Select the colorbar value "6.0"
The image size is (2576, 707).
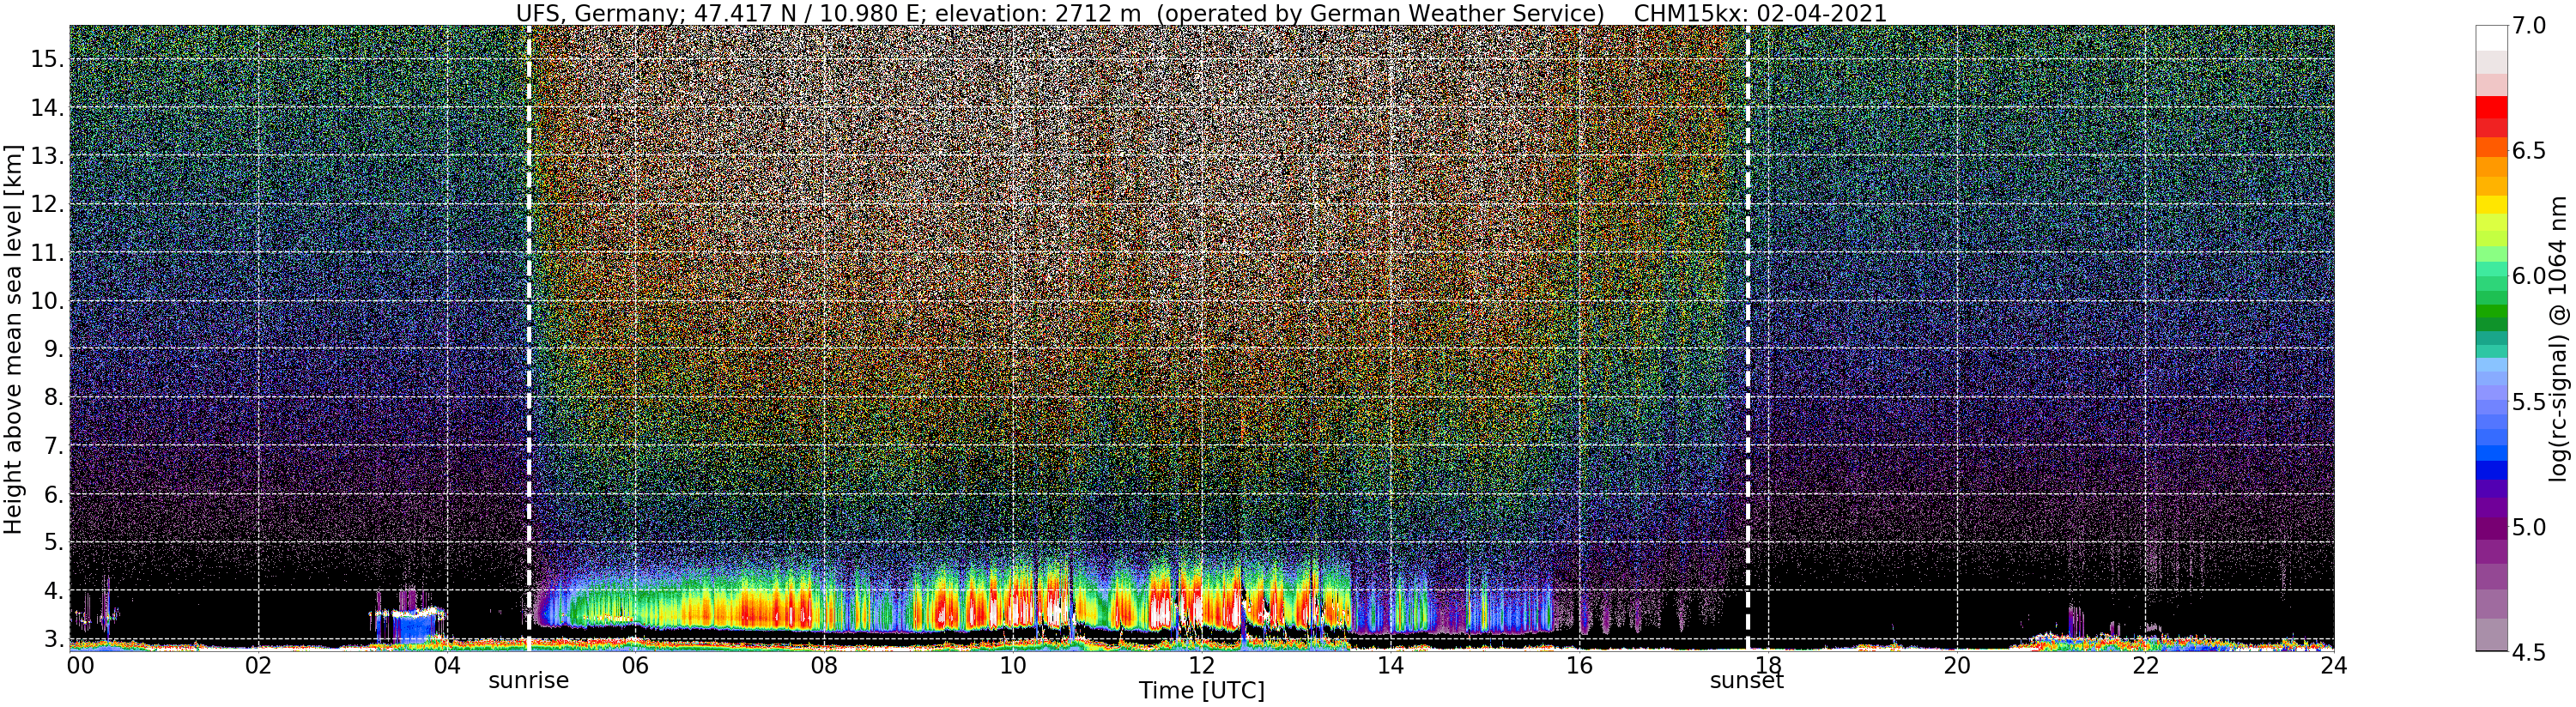point(2527,276)
